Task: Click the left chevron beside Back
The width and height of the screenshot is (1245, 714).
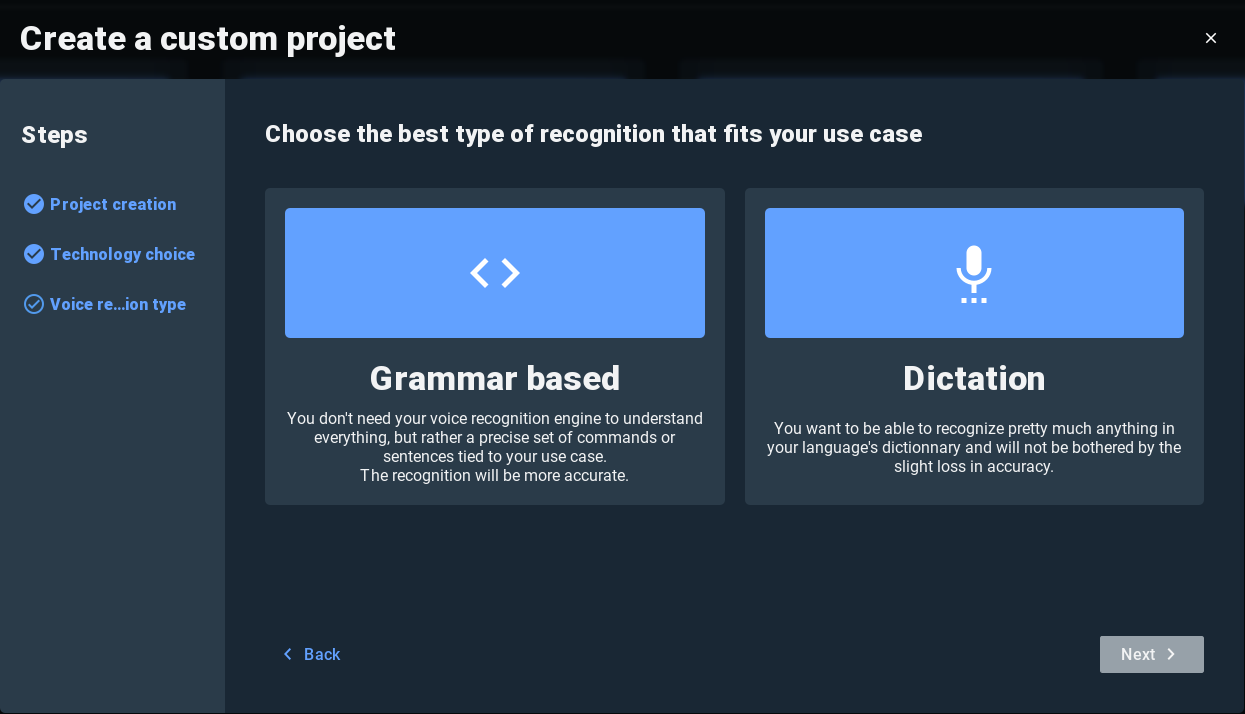Action: click(x=288, y=654)
